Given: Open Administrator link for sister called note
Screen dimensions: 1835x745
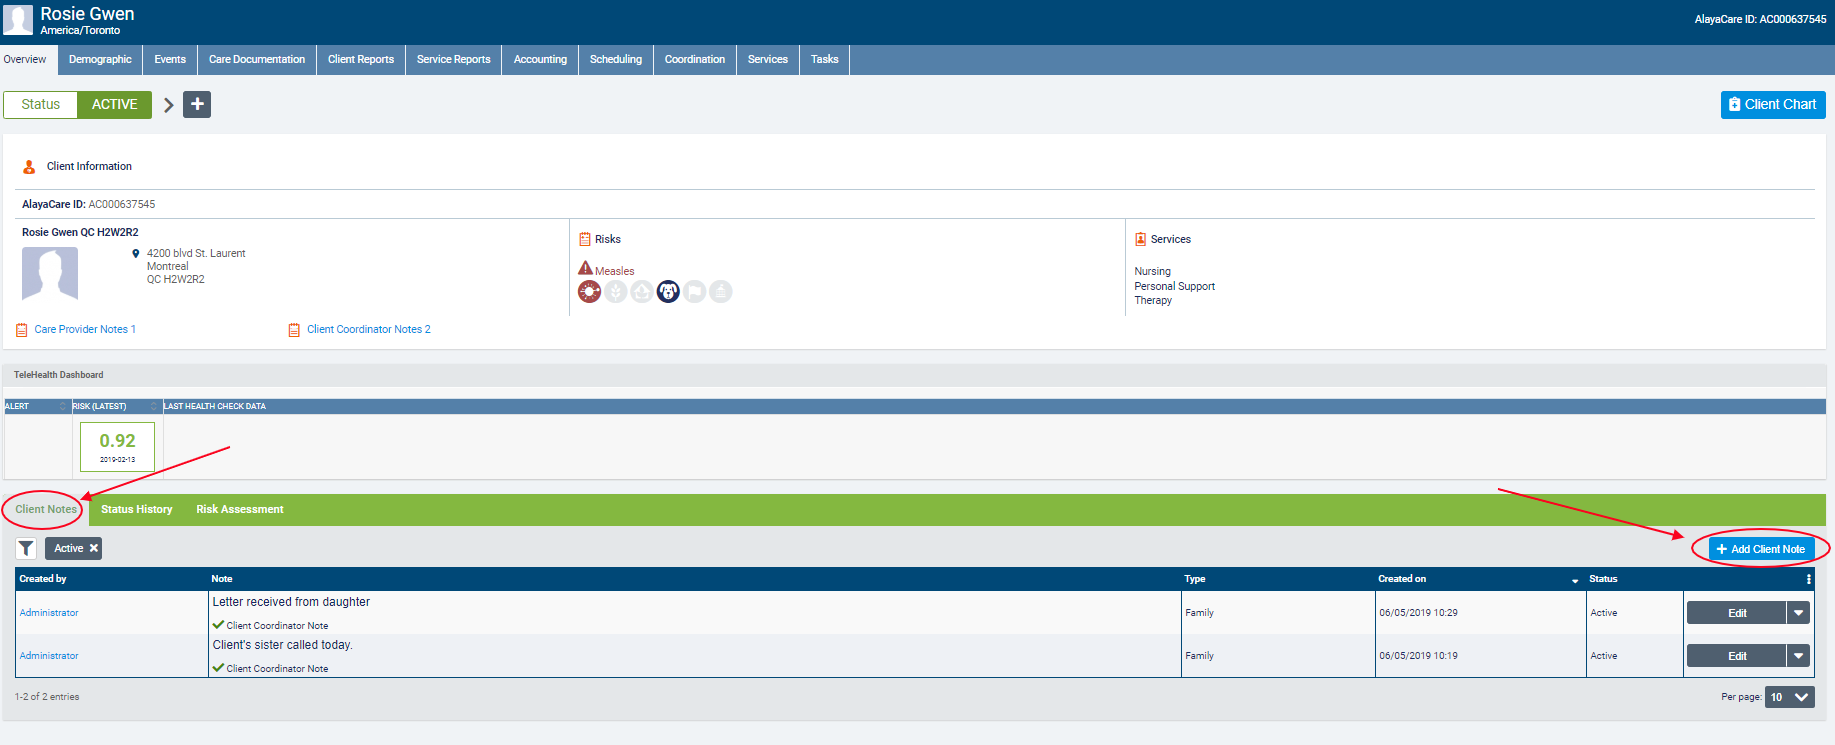Looking at the screenshot, I should [49, 656].
